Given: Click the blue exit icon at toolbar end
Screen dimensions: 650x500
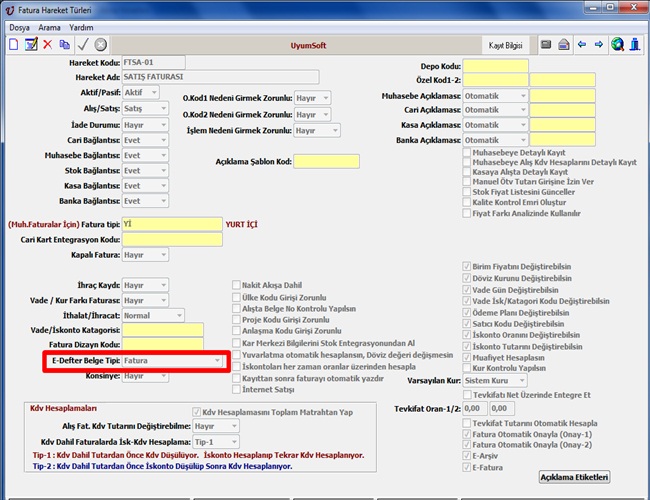Looking at the screenshot, I should pos(635,44).
